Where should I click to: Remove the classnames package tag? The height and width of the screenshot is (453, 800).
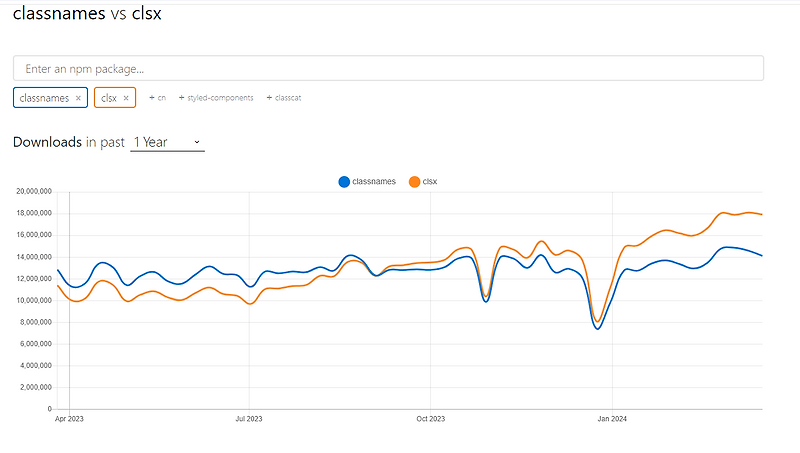(x=78, y=98)
